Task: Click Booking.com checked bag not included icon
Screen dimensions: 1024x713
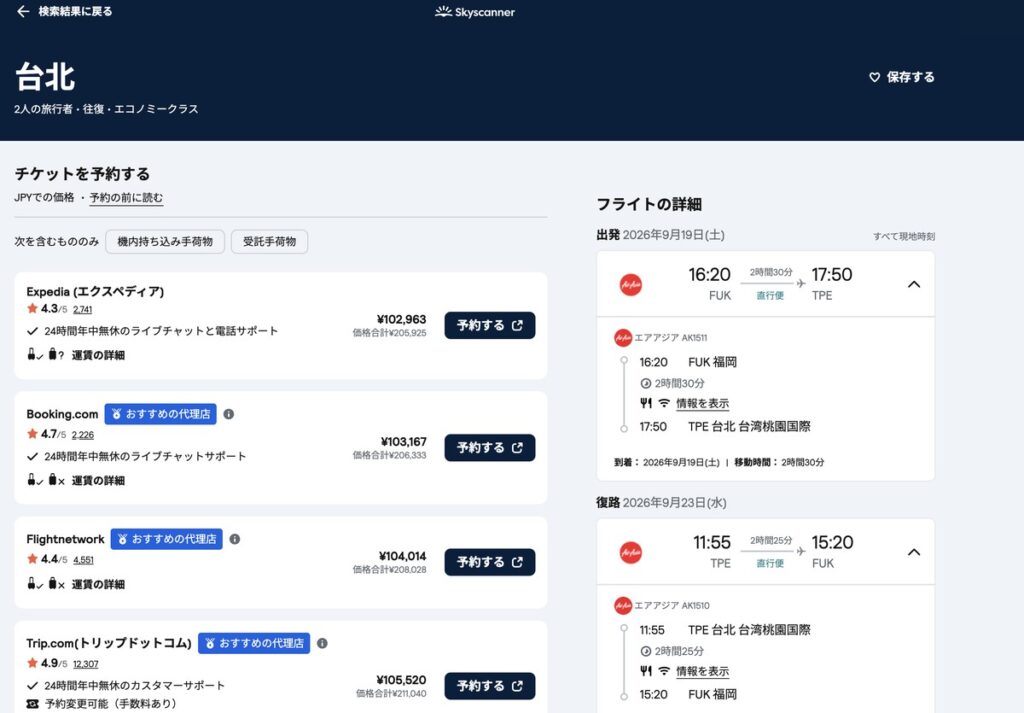Action: point(56,480)
